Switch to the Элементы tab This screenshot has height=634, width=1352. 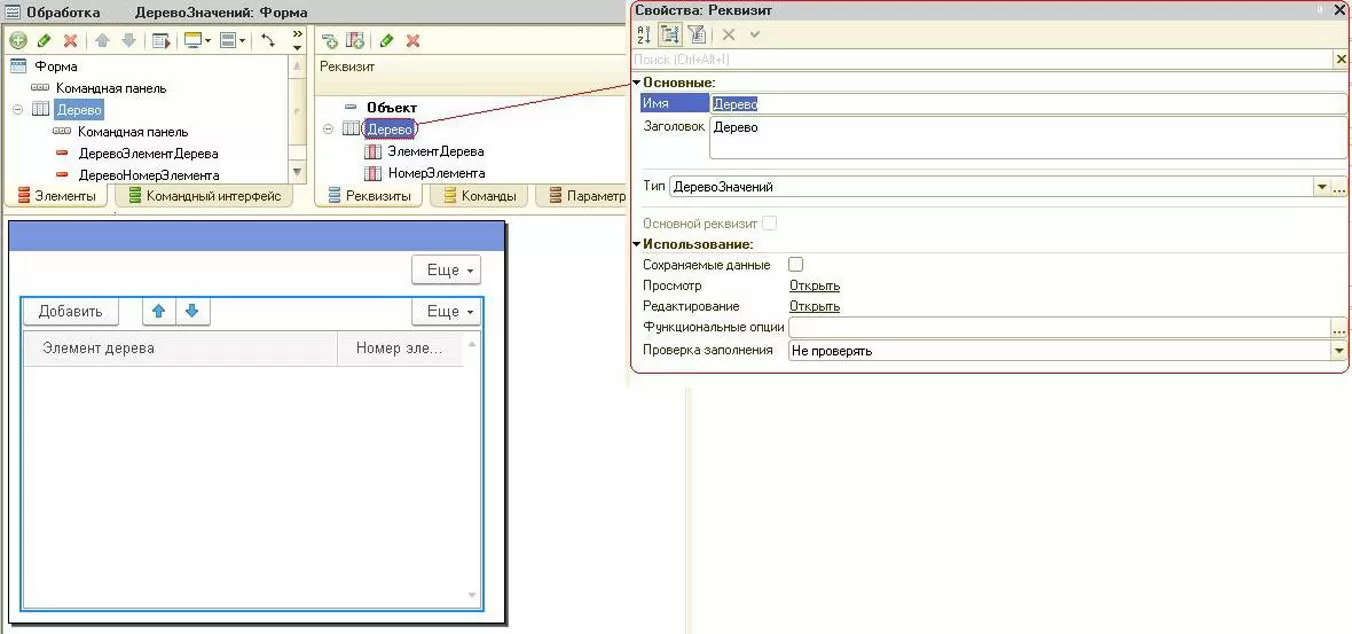pos(56,196)
